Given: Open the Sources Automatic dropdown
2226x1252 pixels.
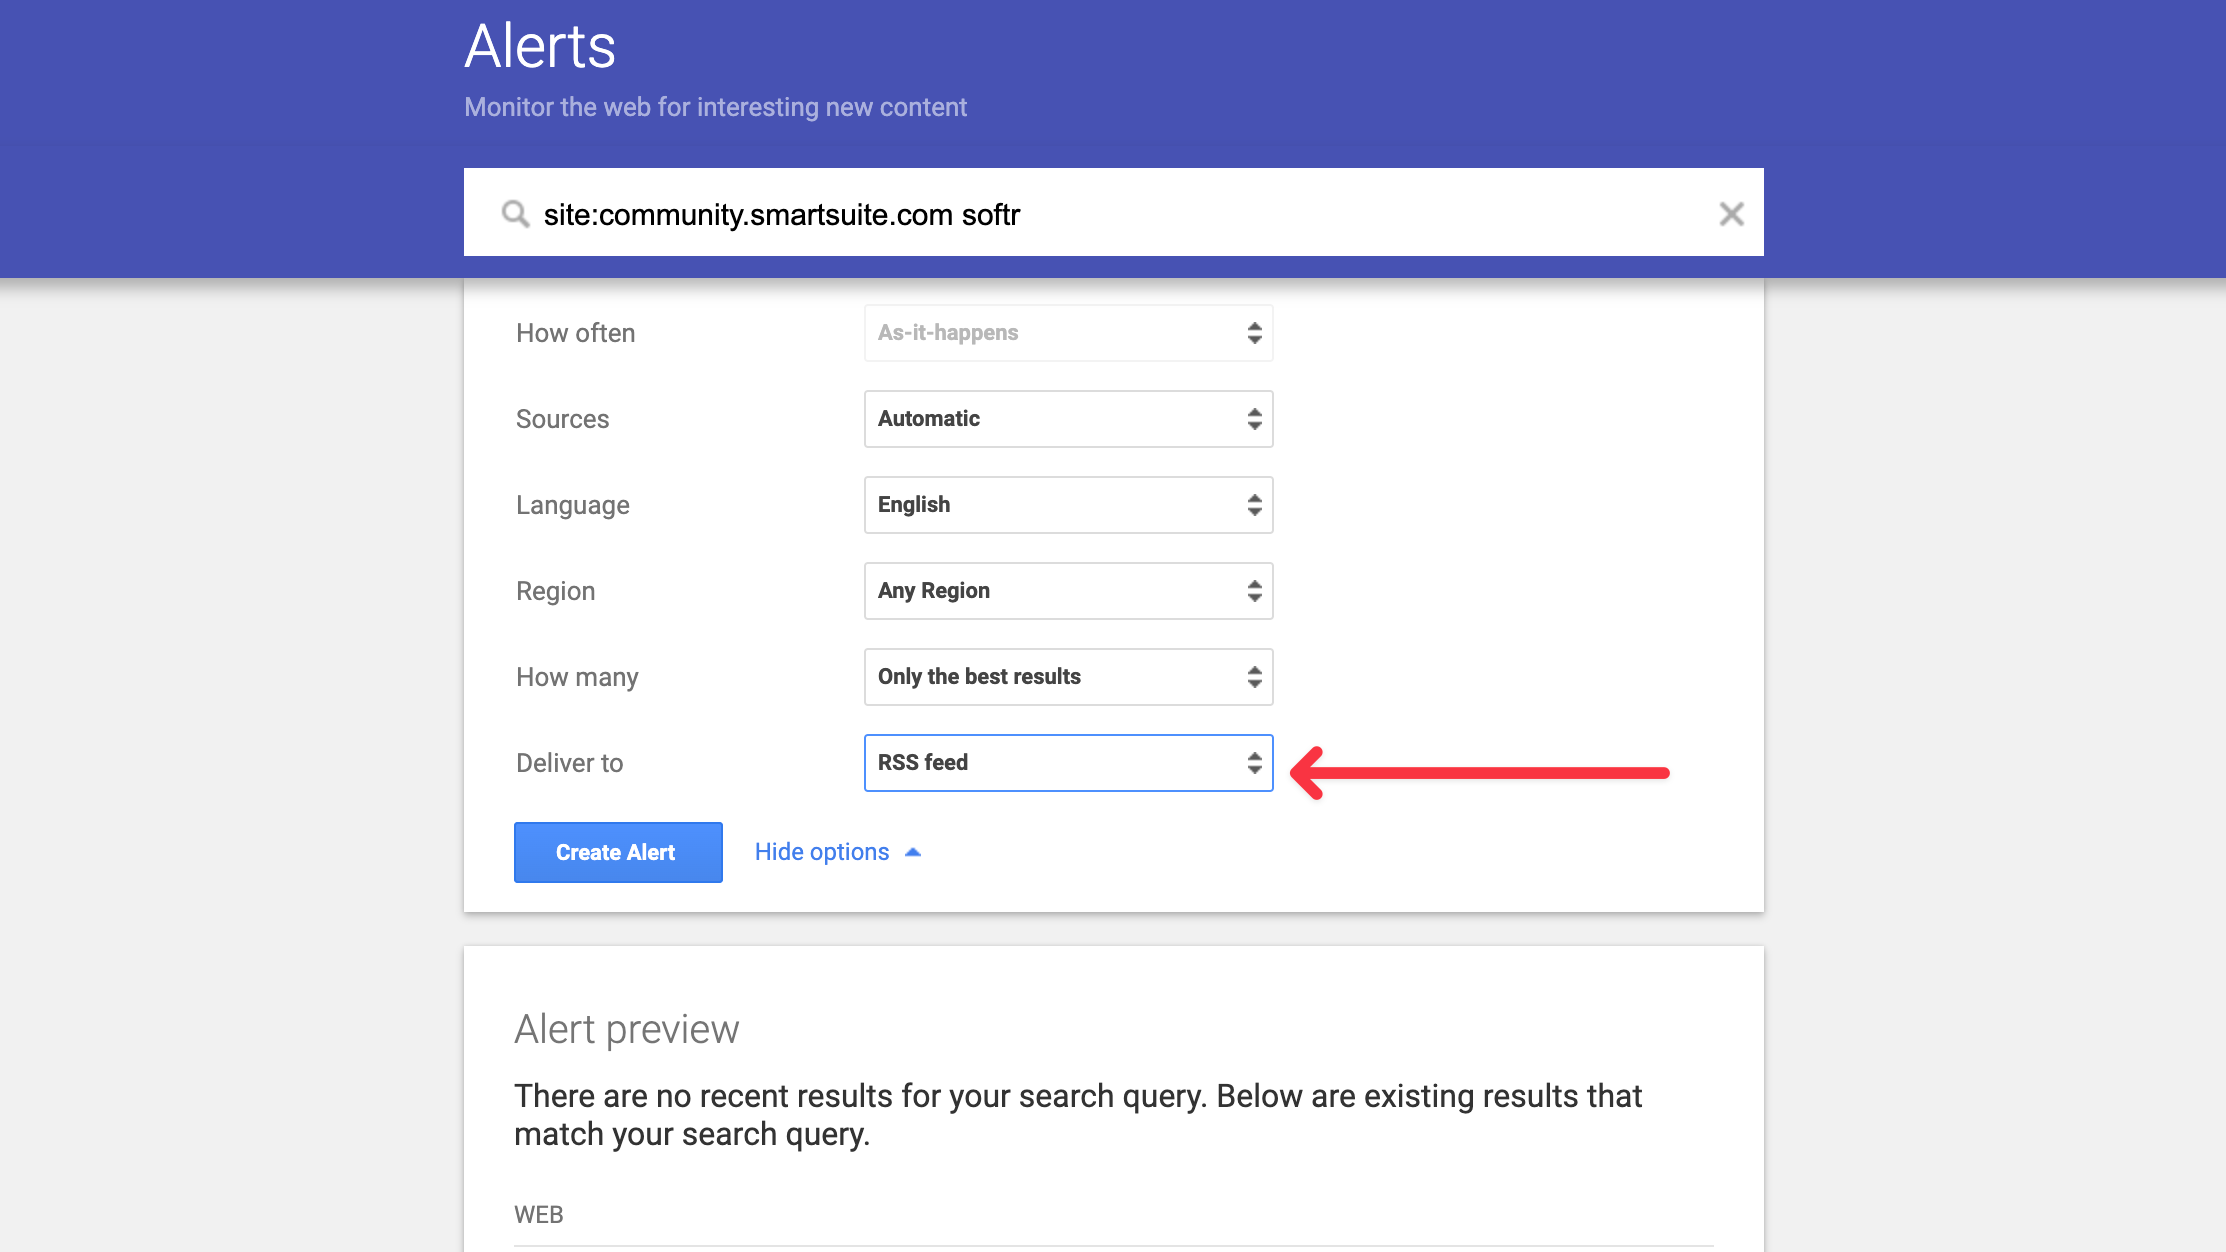Looking at the screenshot, I should click(1067, 419).
